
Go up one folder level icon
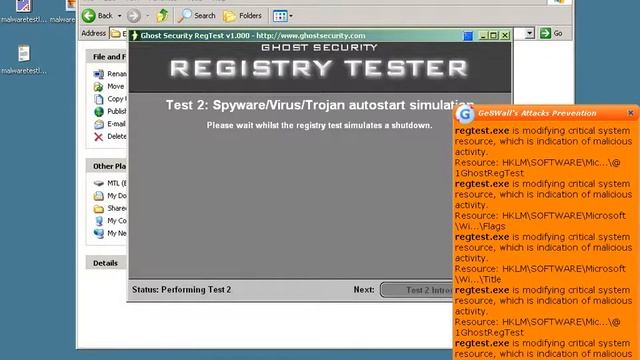(x=162, y=16)
